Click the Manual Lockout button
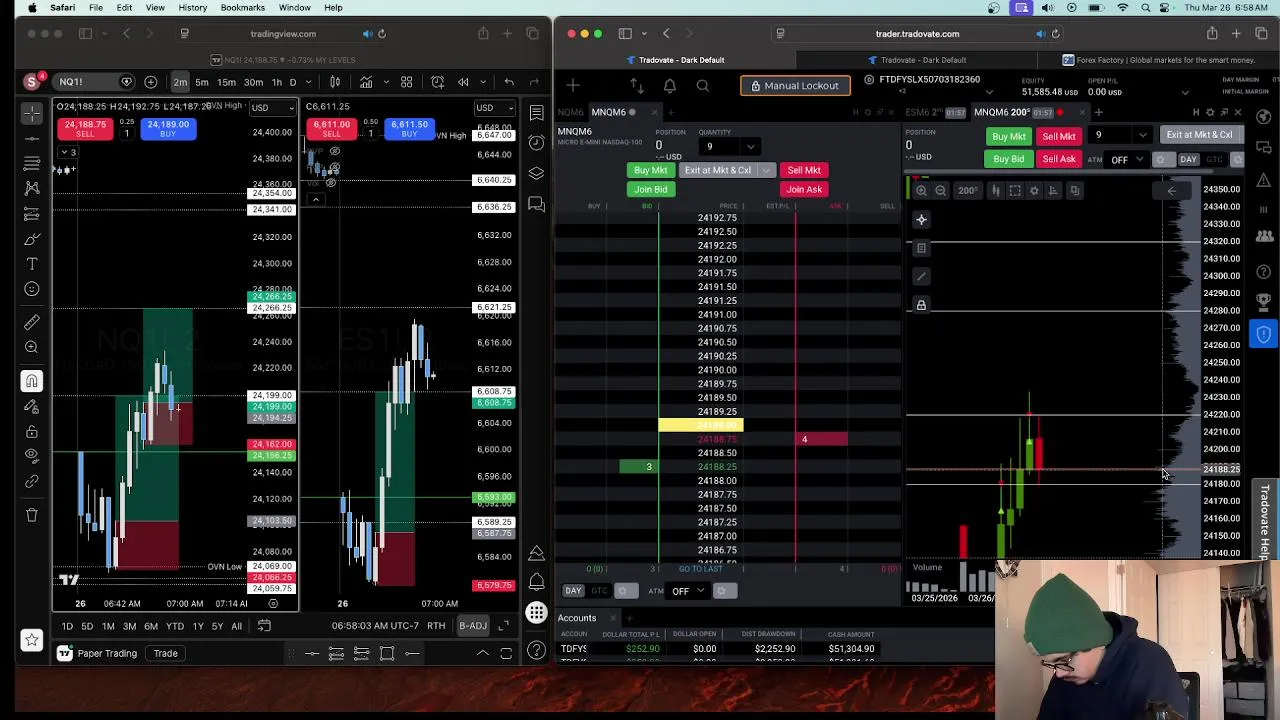The height and width of the screenshot is (720, 1280). coord(795,86)
